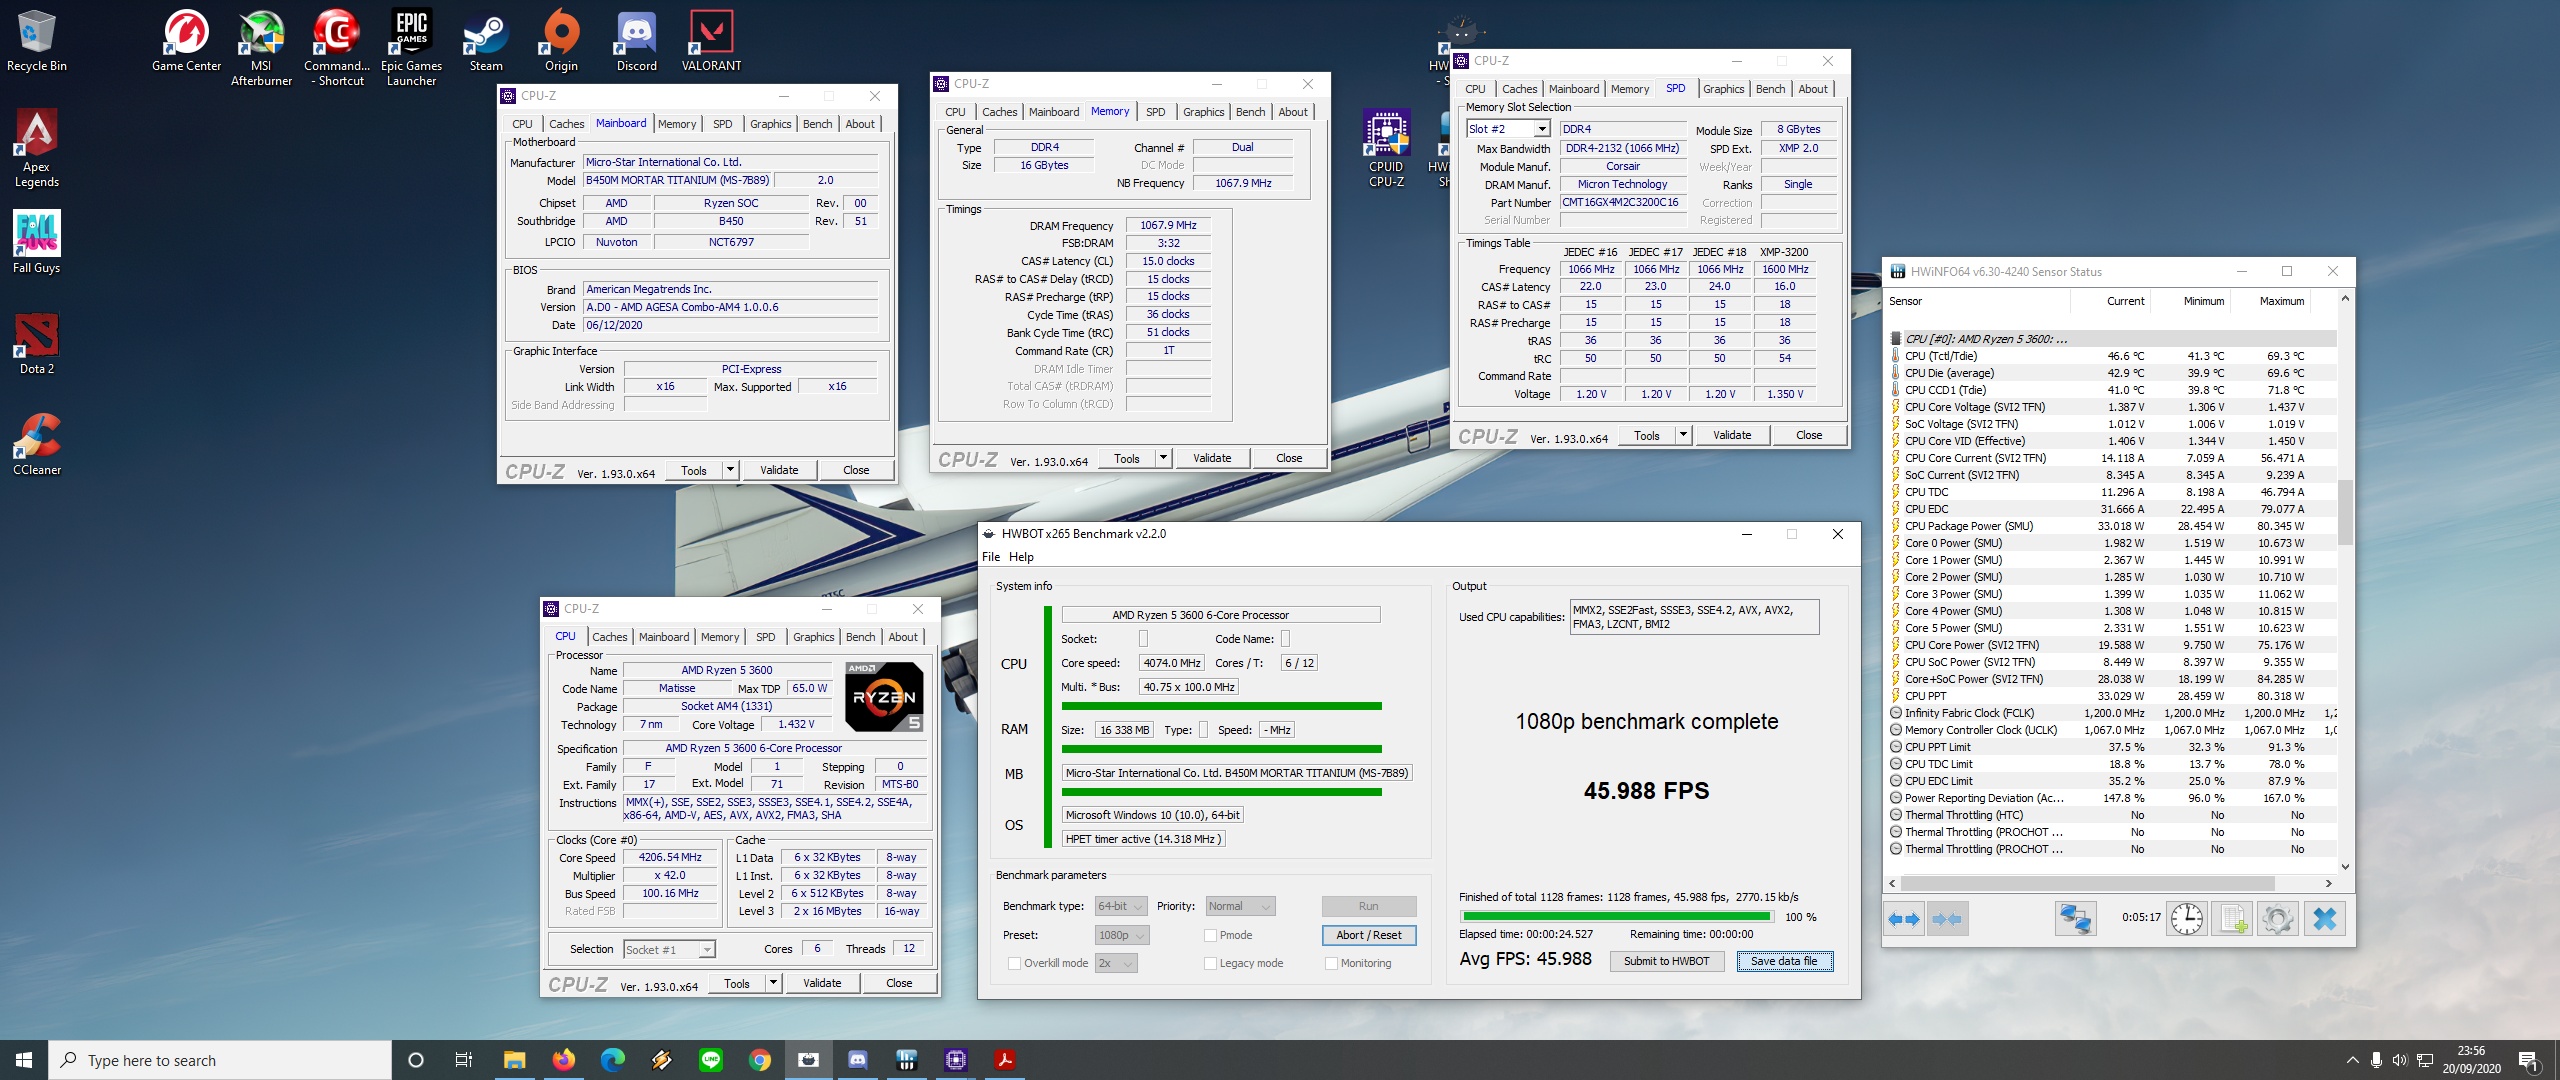Screen dimensions: 2560x1080
Task: Select the Fall Guys desktop icon
Action: pyautogui.click(x=37, y=242)
